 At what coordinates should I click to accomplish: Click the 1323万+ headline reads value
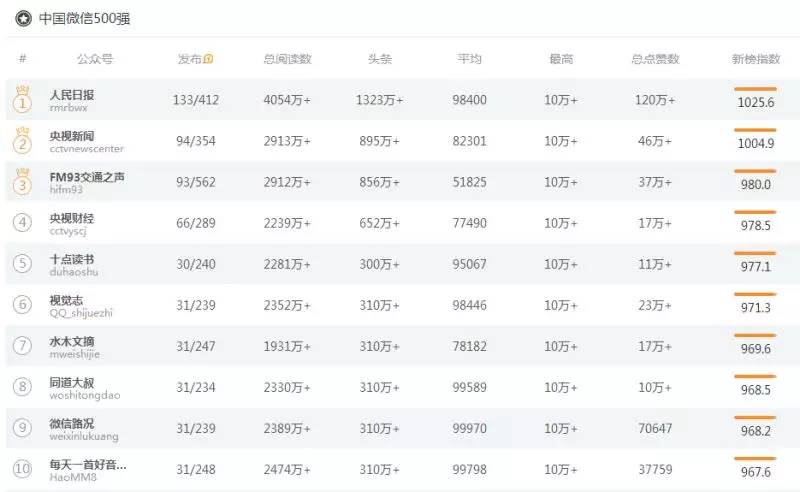tap(379, 100)
